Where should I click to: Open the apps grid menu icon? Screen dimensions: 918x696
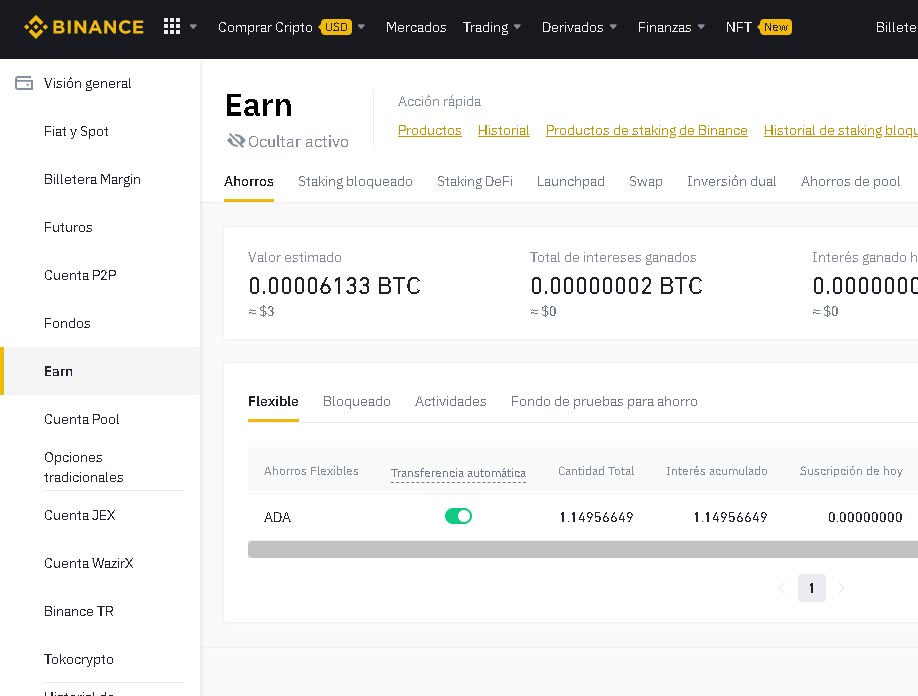[172, 26]
